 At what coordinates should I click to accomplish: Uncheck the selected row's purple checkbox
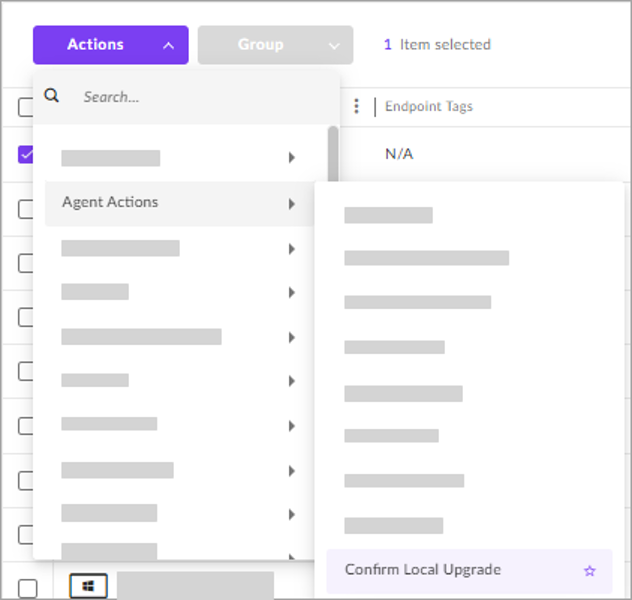point(27,155)
